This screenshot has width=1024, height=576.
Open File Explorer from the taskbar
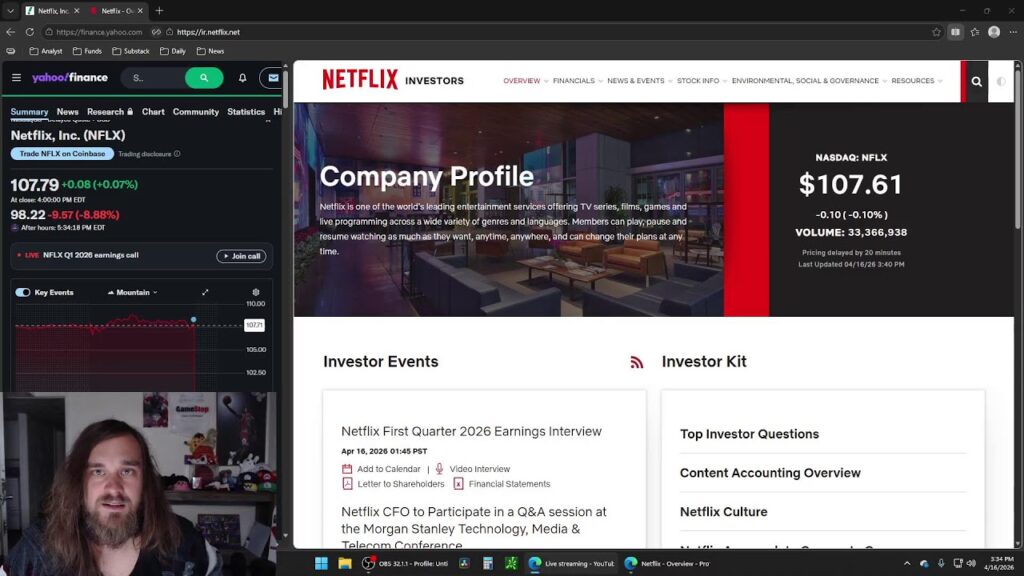pyautogui.click(x=345, y=563)
